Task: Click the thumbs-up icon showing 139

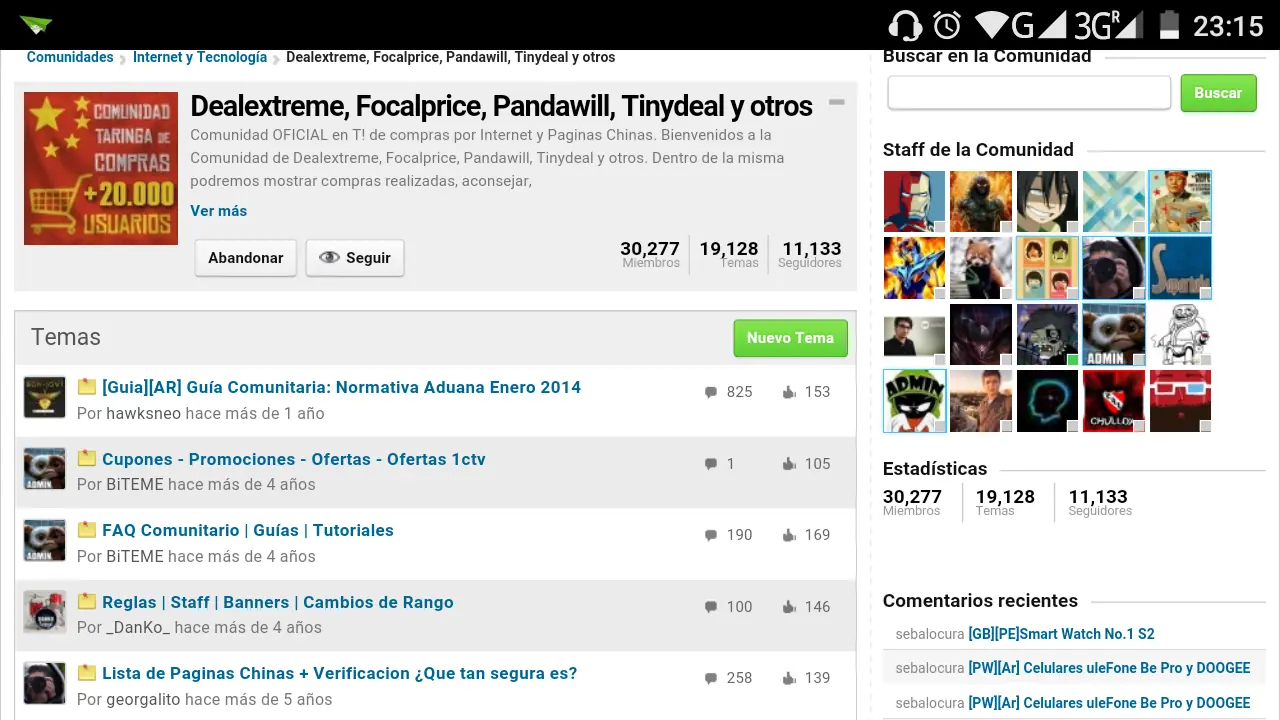Action: pyautogui.click(x=789, y=678)
